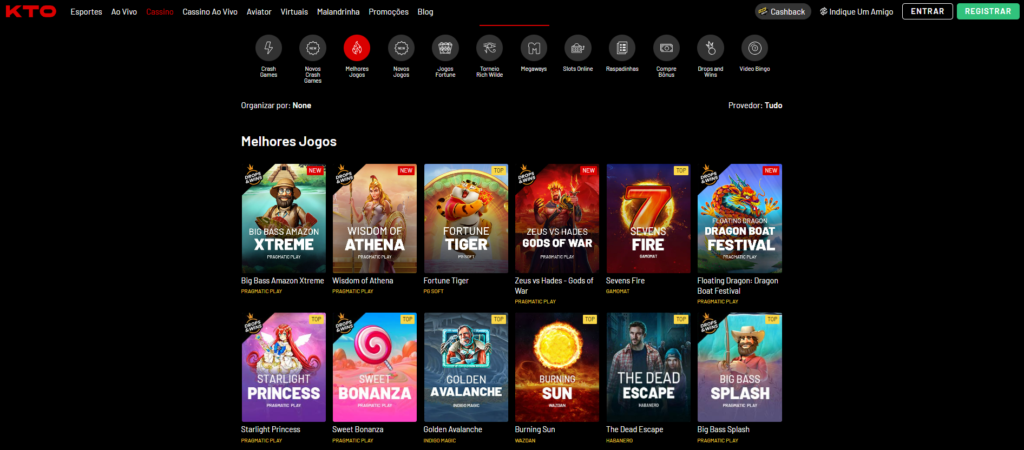
Task: Select the Jogos Fortune icon
Action: [x=445, y=48]
